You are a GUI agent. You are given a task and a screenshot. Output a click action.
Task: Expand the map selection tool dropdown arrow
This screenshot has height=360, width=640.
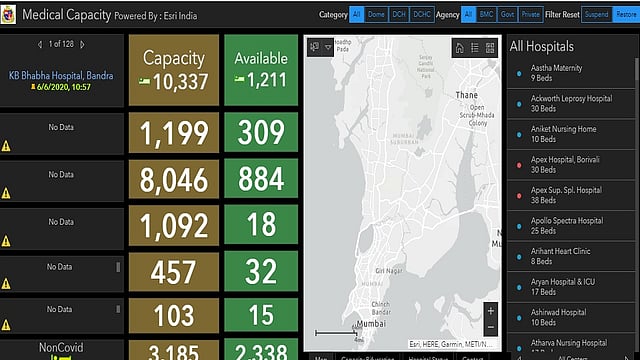click(328, 47)
